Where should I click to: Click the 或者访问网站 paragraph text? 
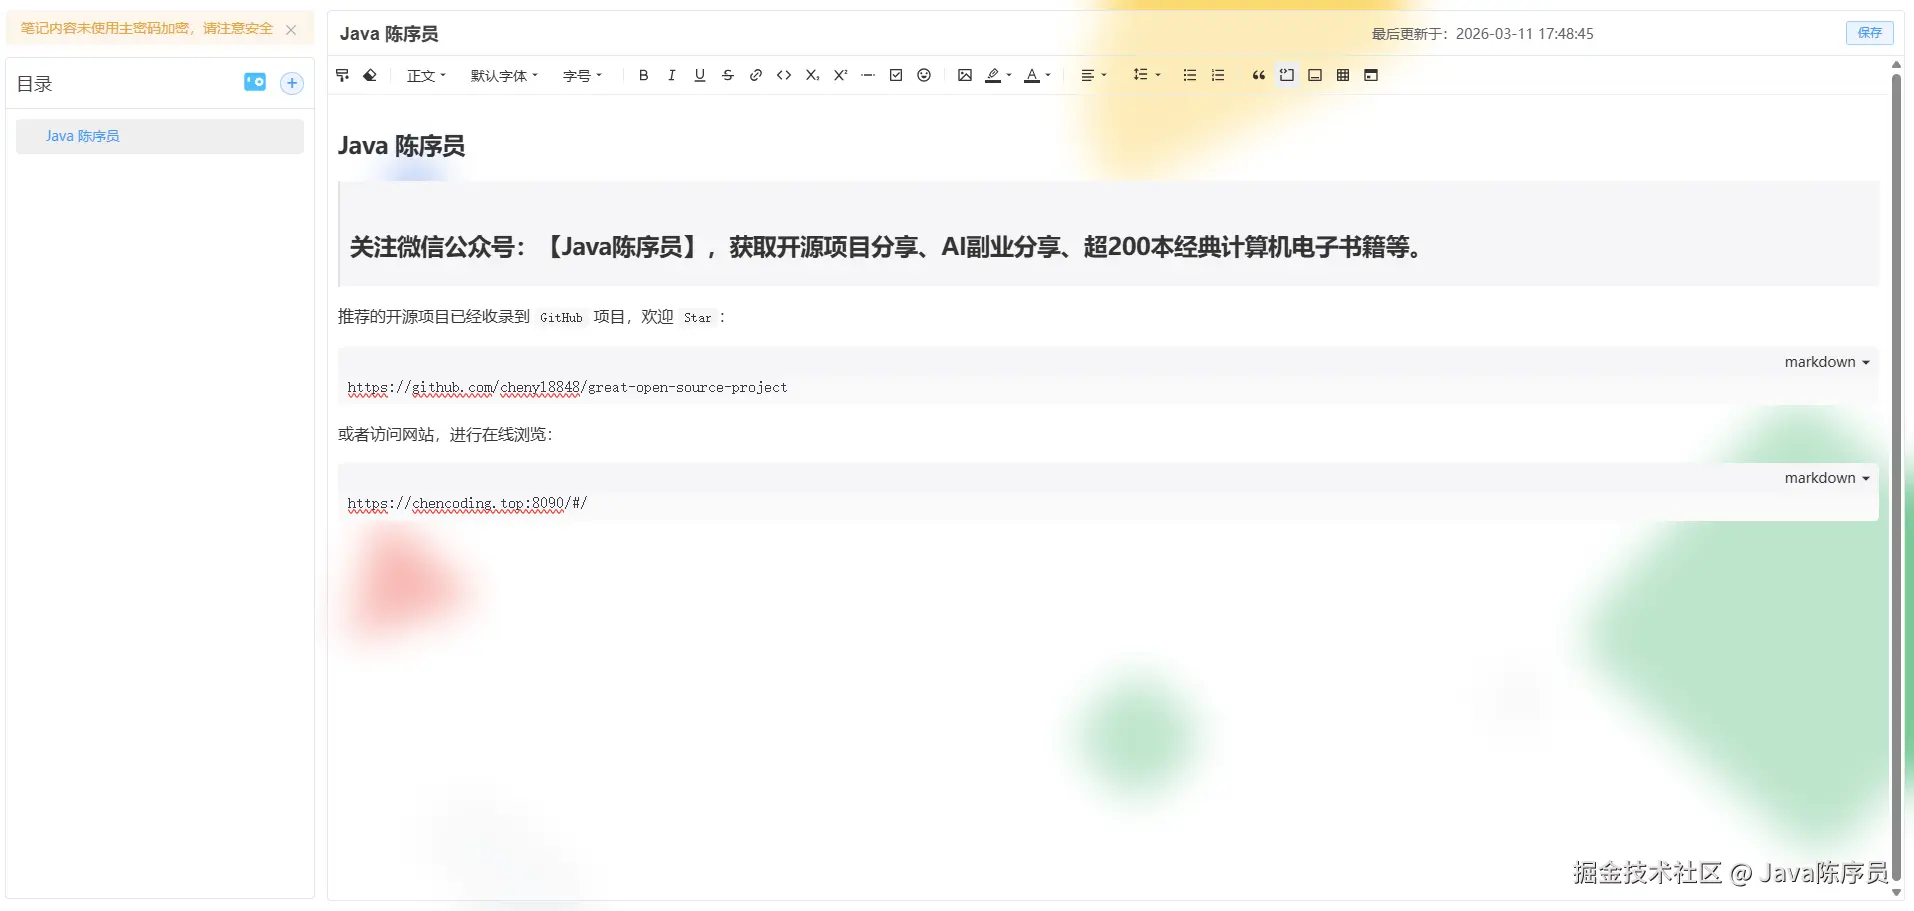(445, 434)
